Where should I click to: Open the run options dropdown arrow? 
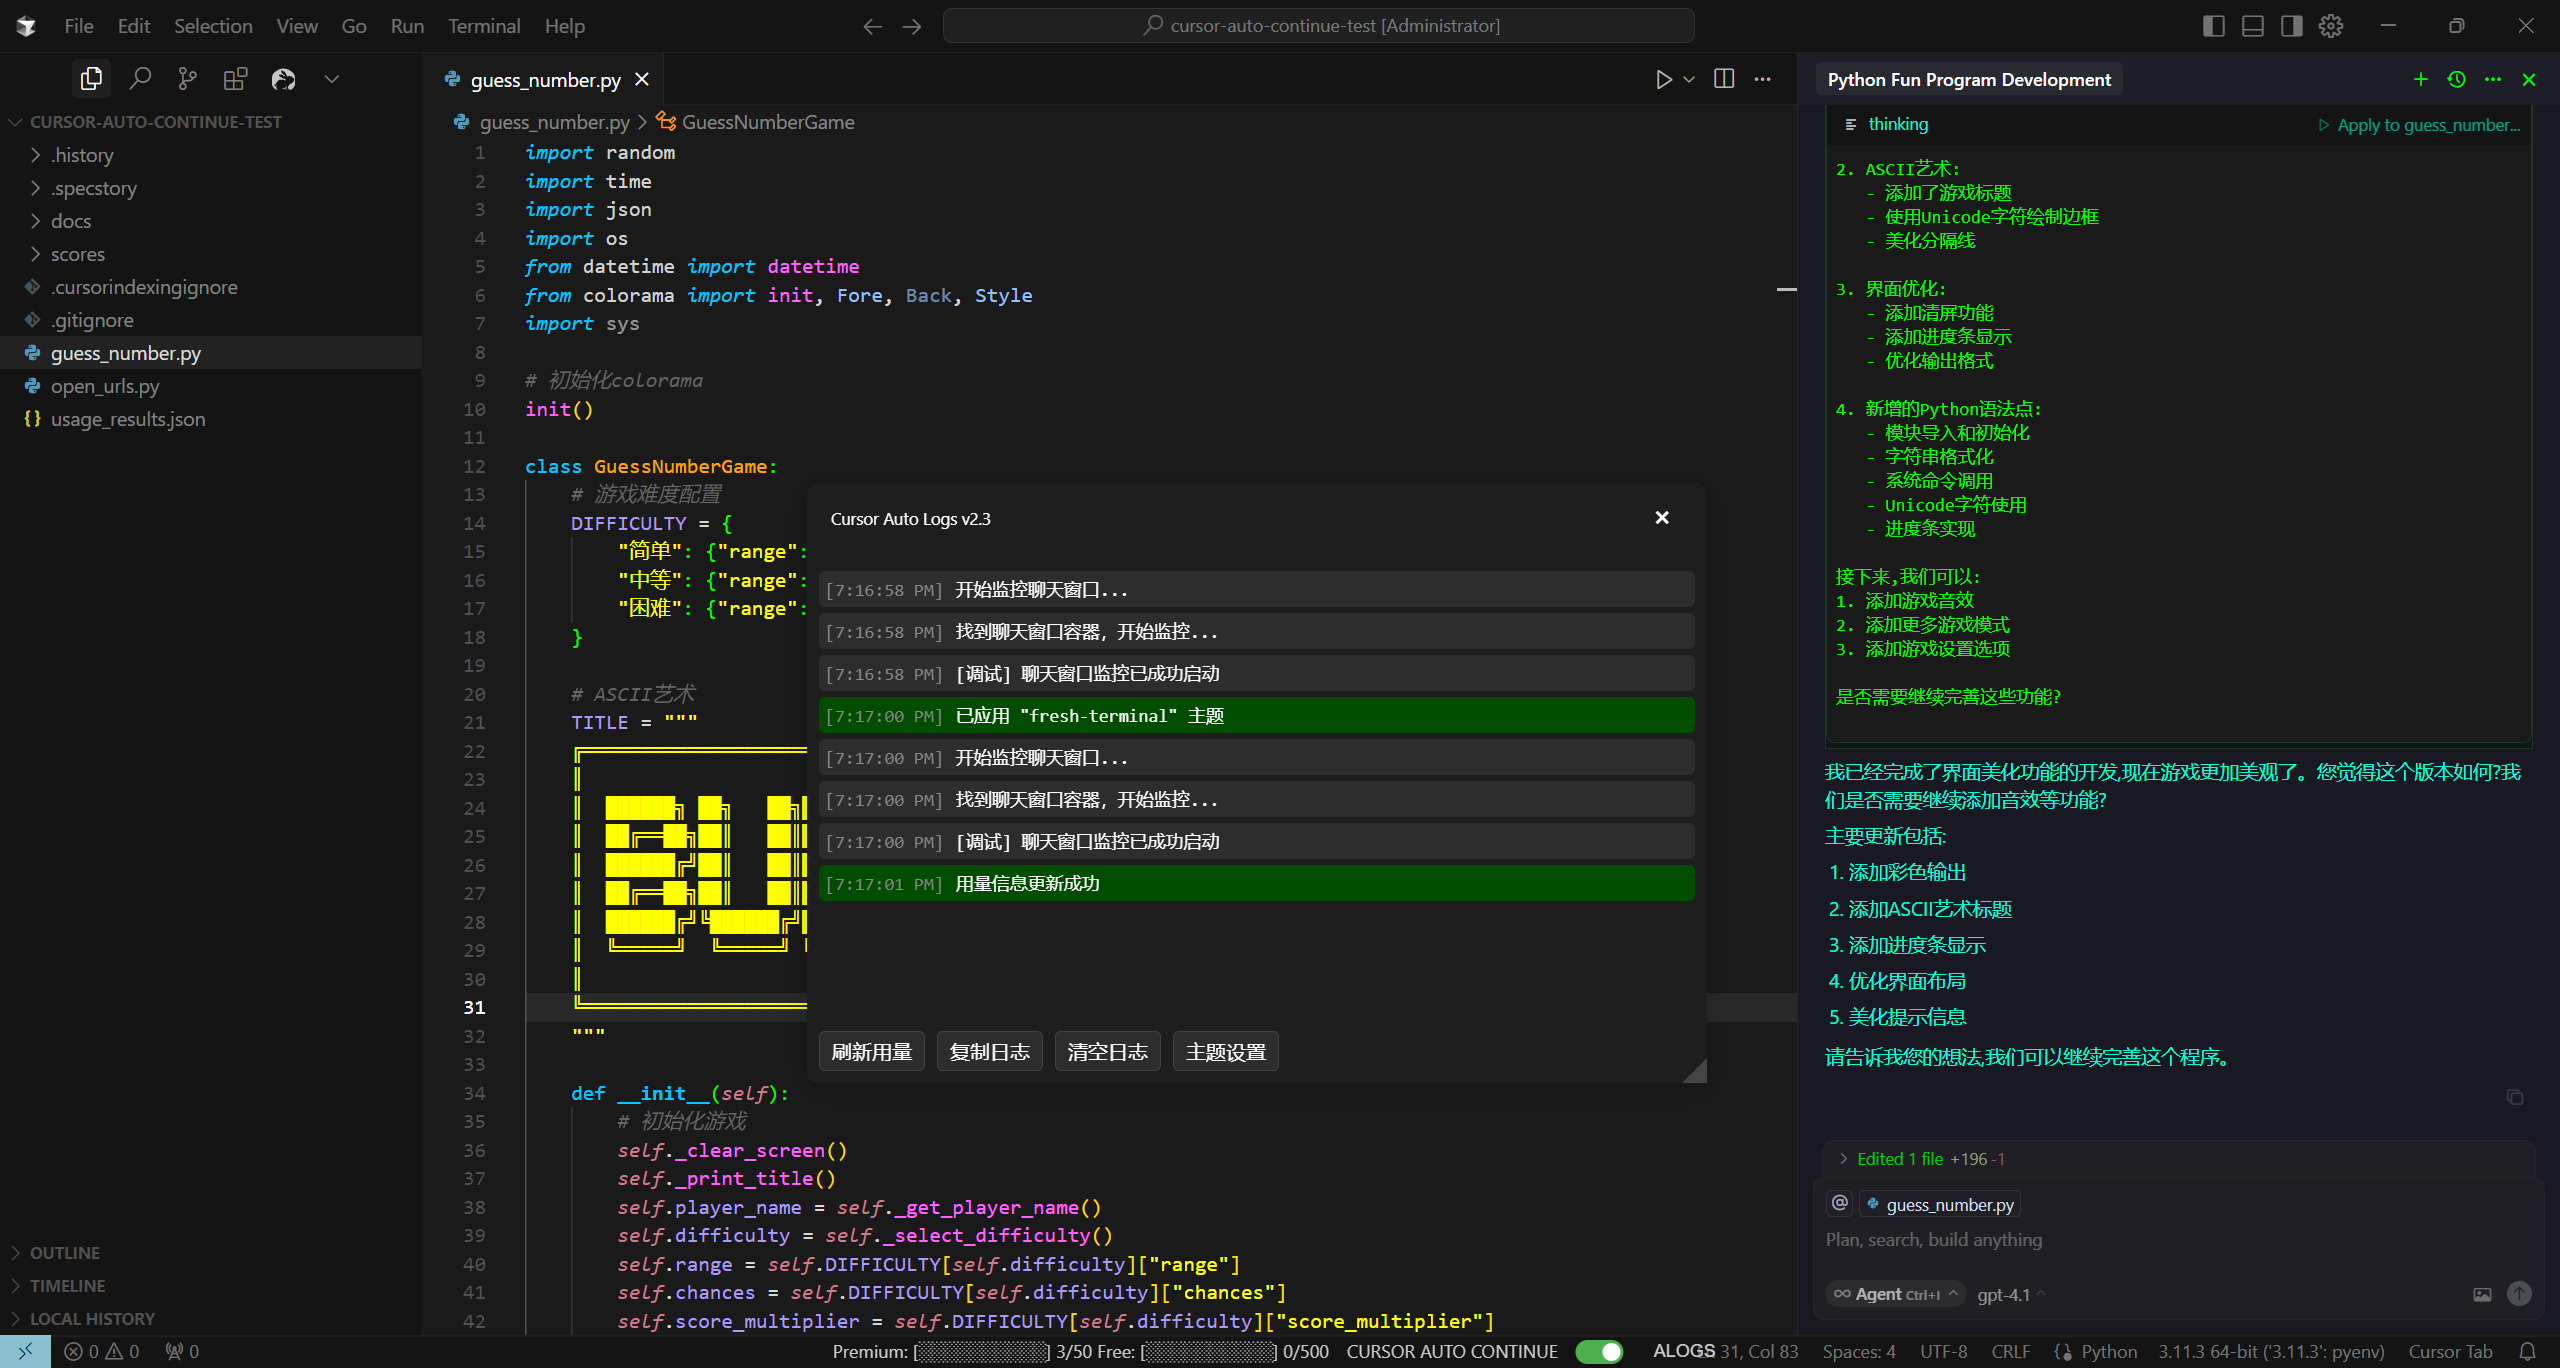(1689, 79)
